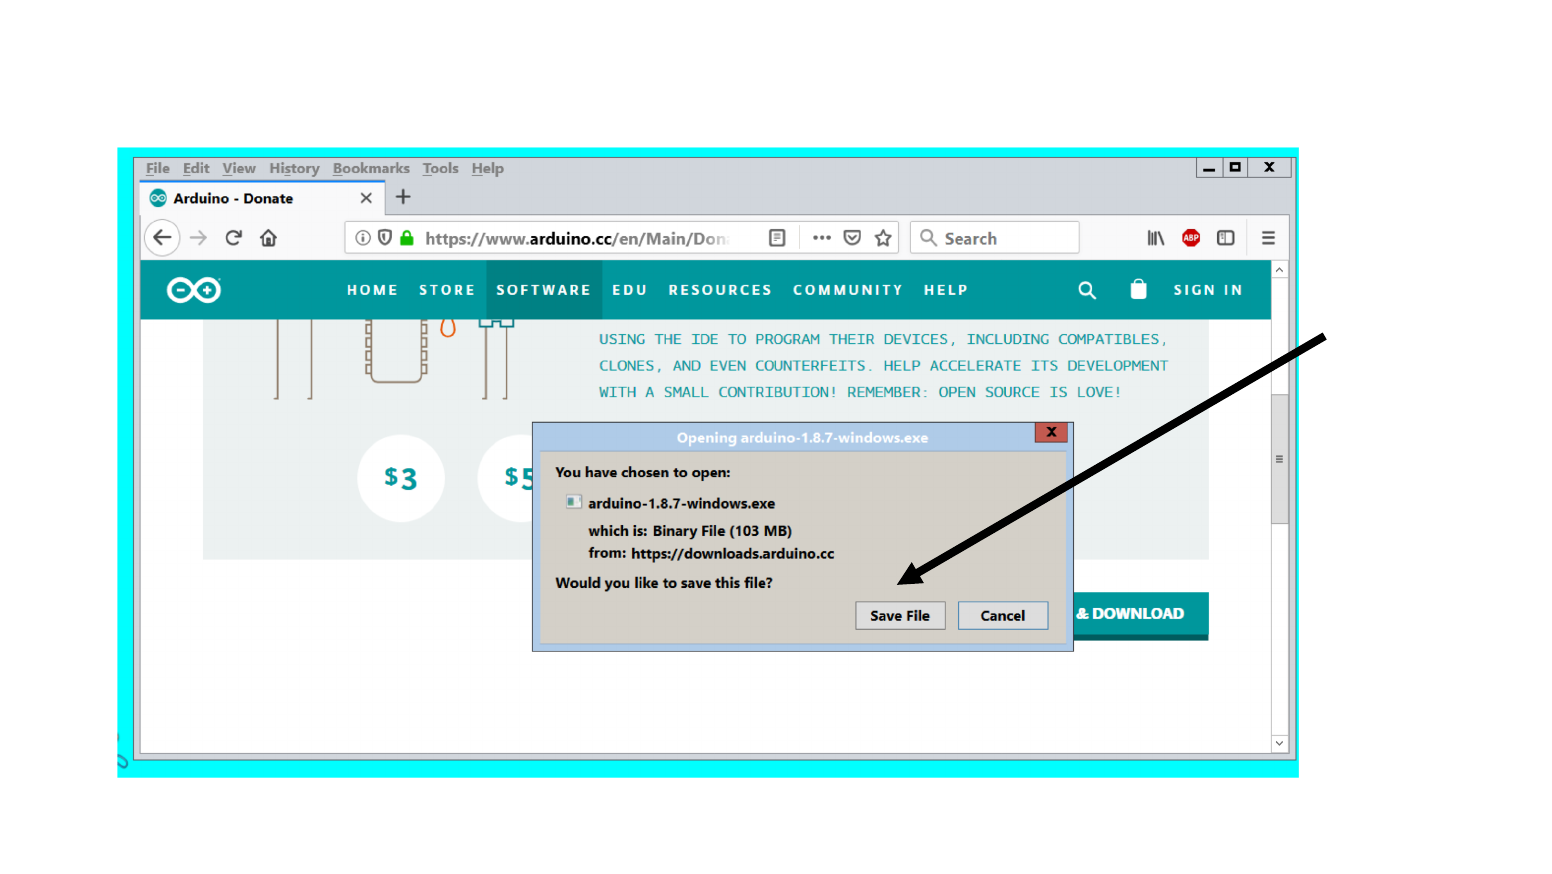Click the Arduino infinity logo
Screen dimensions: 1552x874
click(x=194, y=290)
